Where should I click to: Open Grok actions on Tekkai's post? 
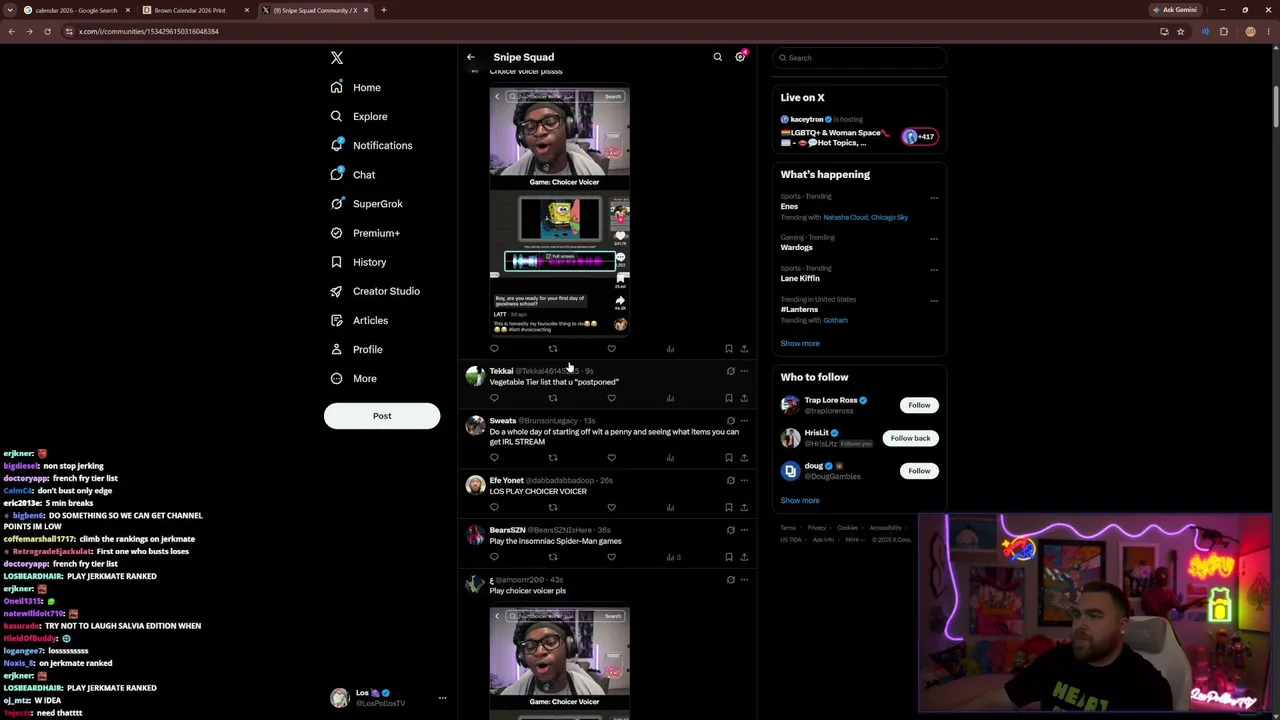730,371
